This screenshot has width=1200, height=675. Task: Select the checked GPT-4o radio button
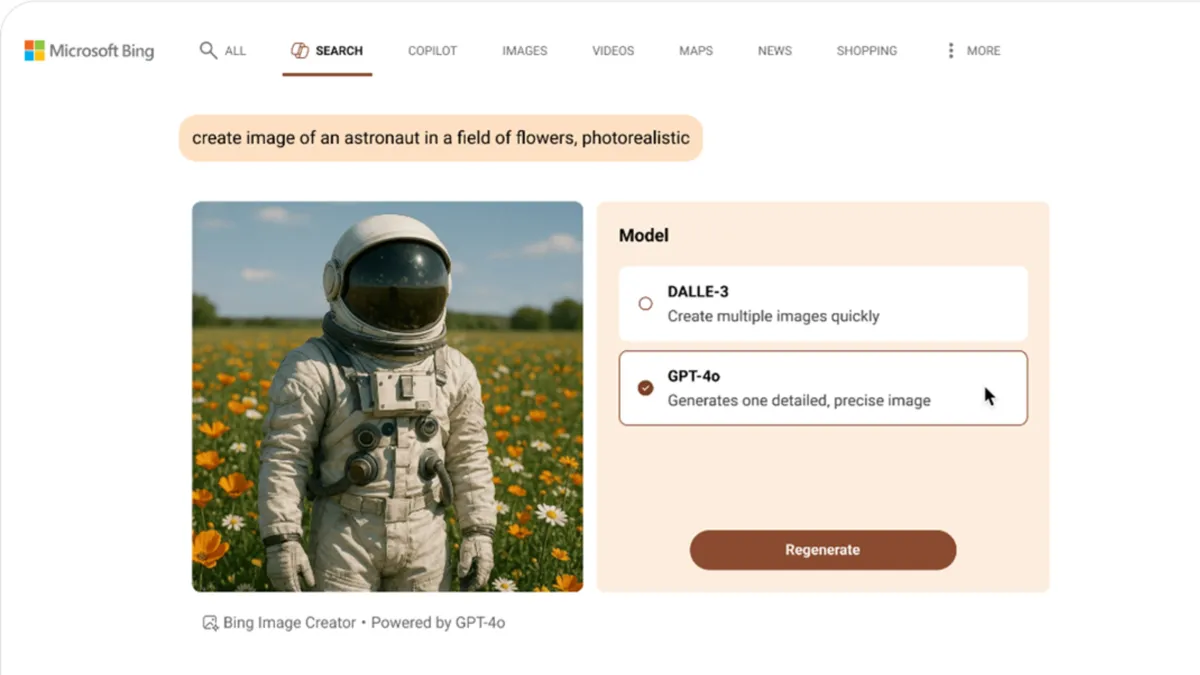point(645,388)
